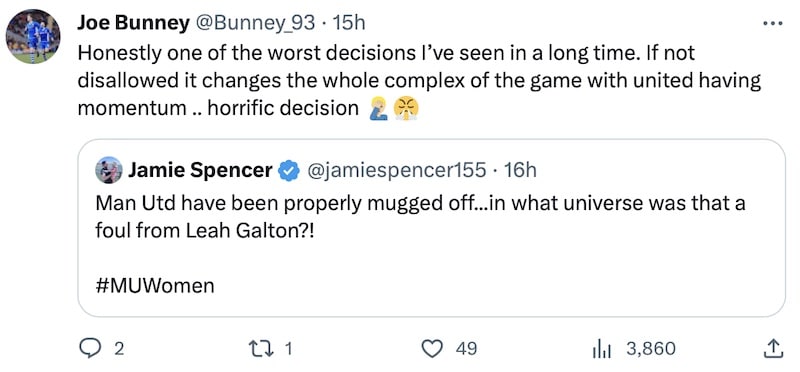The image size is (800, 372).
Task: Like the tweet with heart icon
Action: (433, 349)
